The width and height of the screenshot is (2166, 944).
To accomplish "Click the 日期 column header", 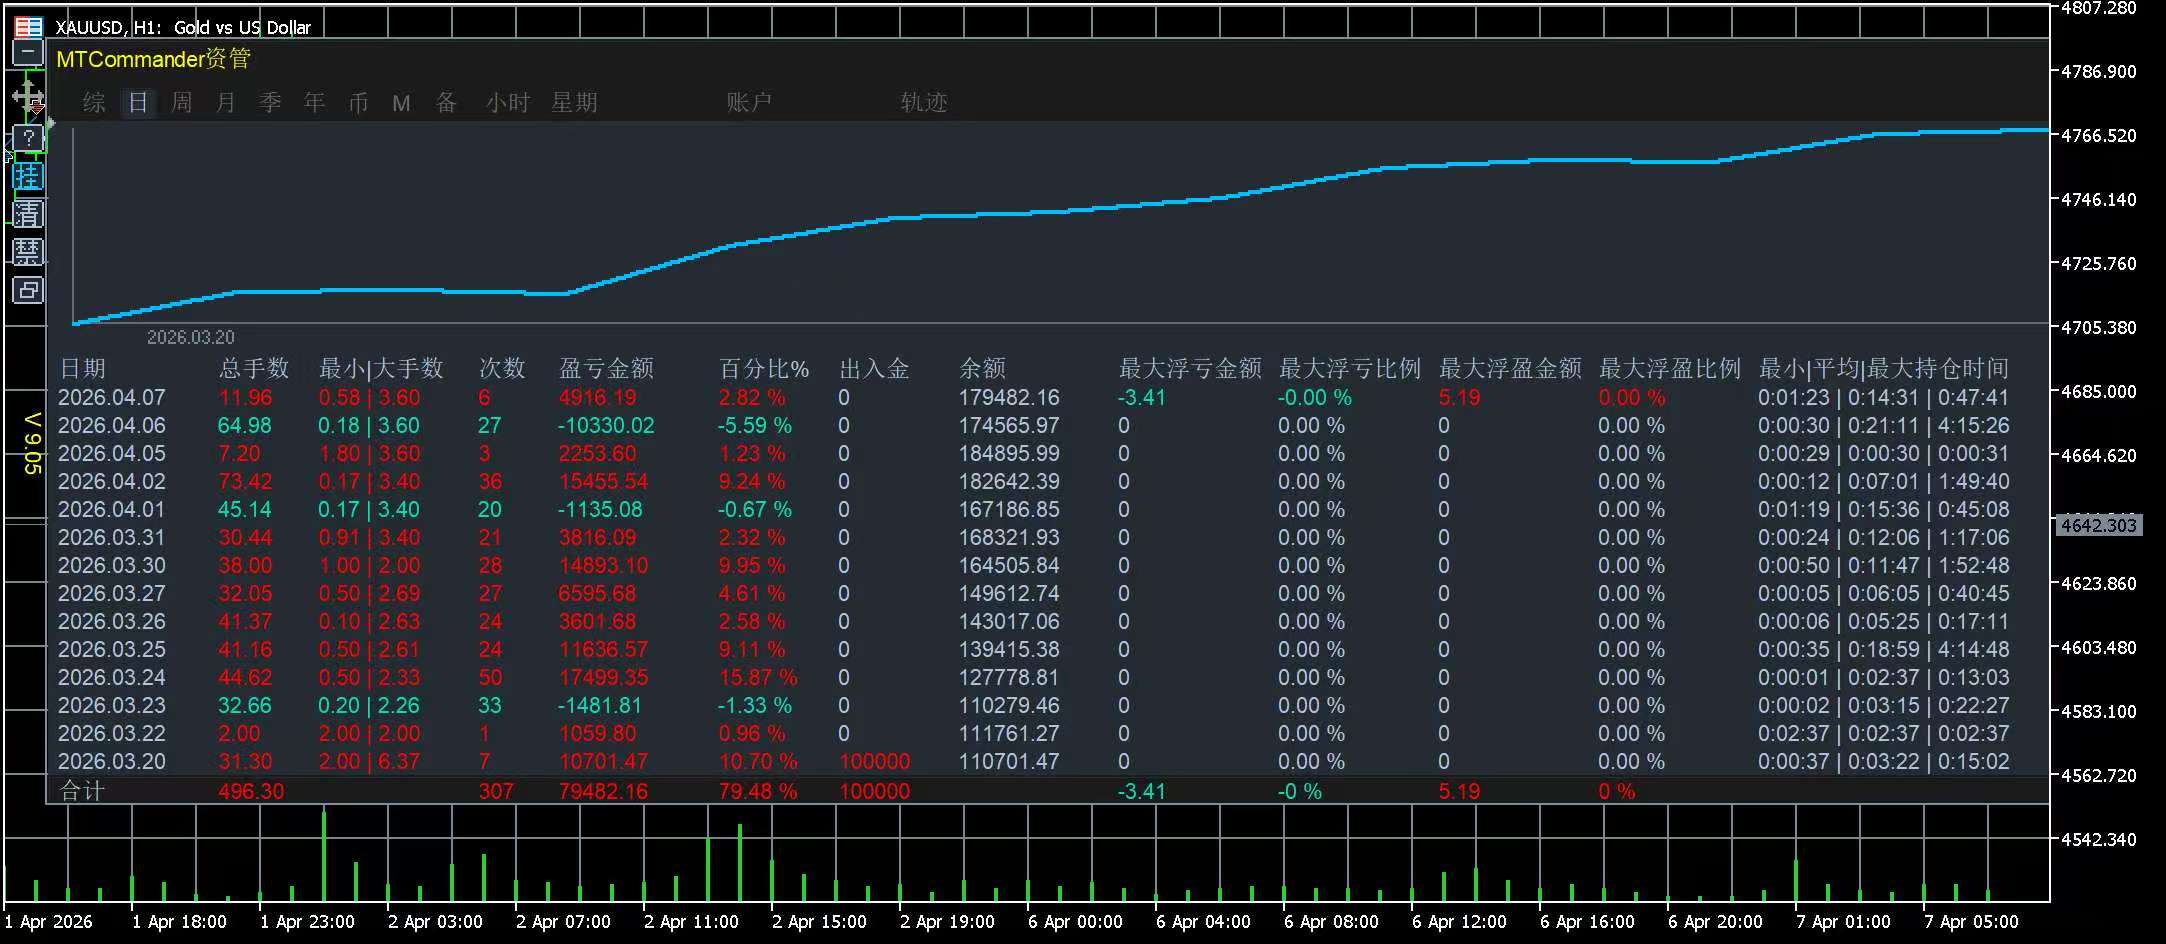I will 82,368.
